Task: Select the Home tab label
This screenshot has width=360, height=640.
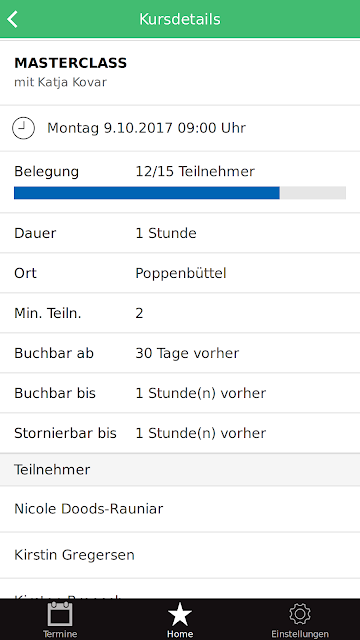Action: point(180,634)
